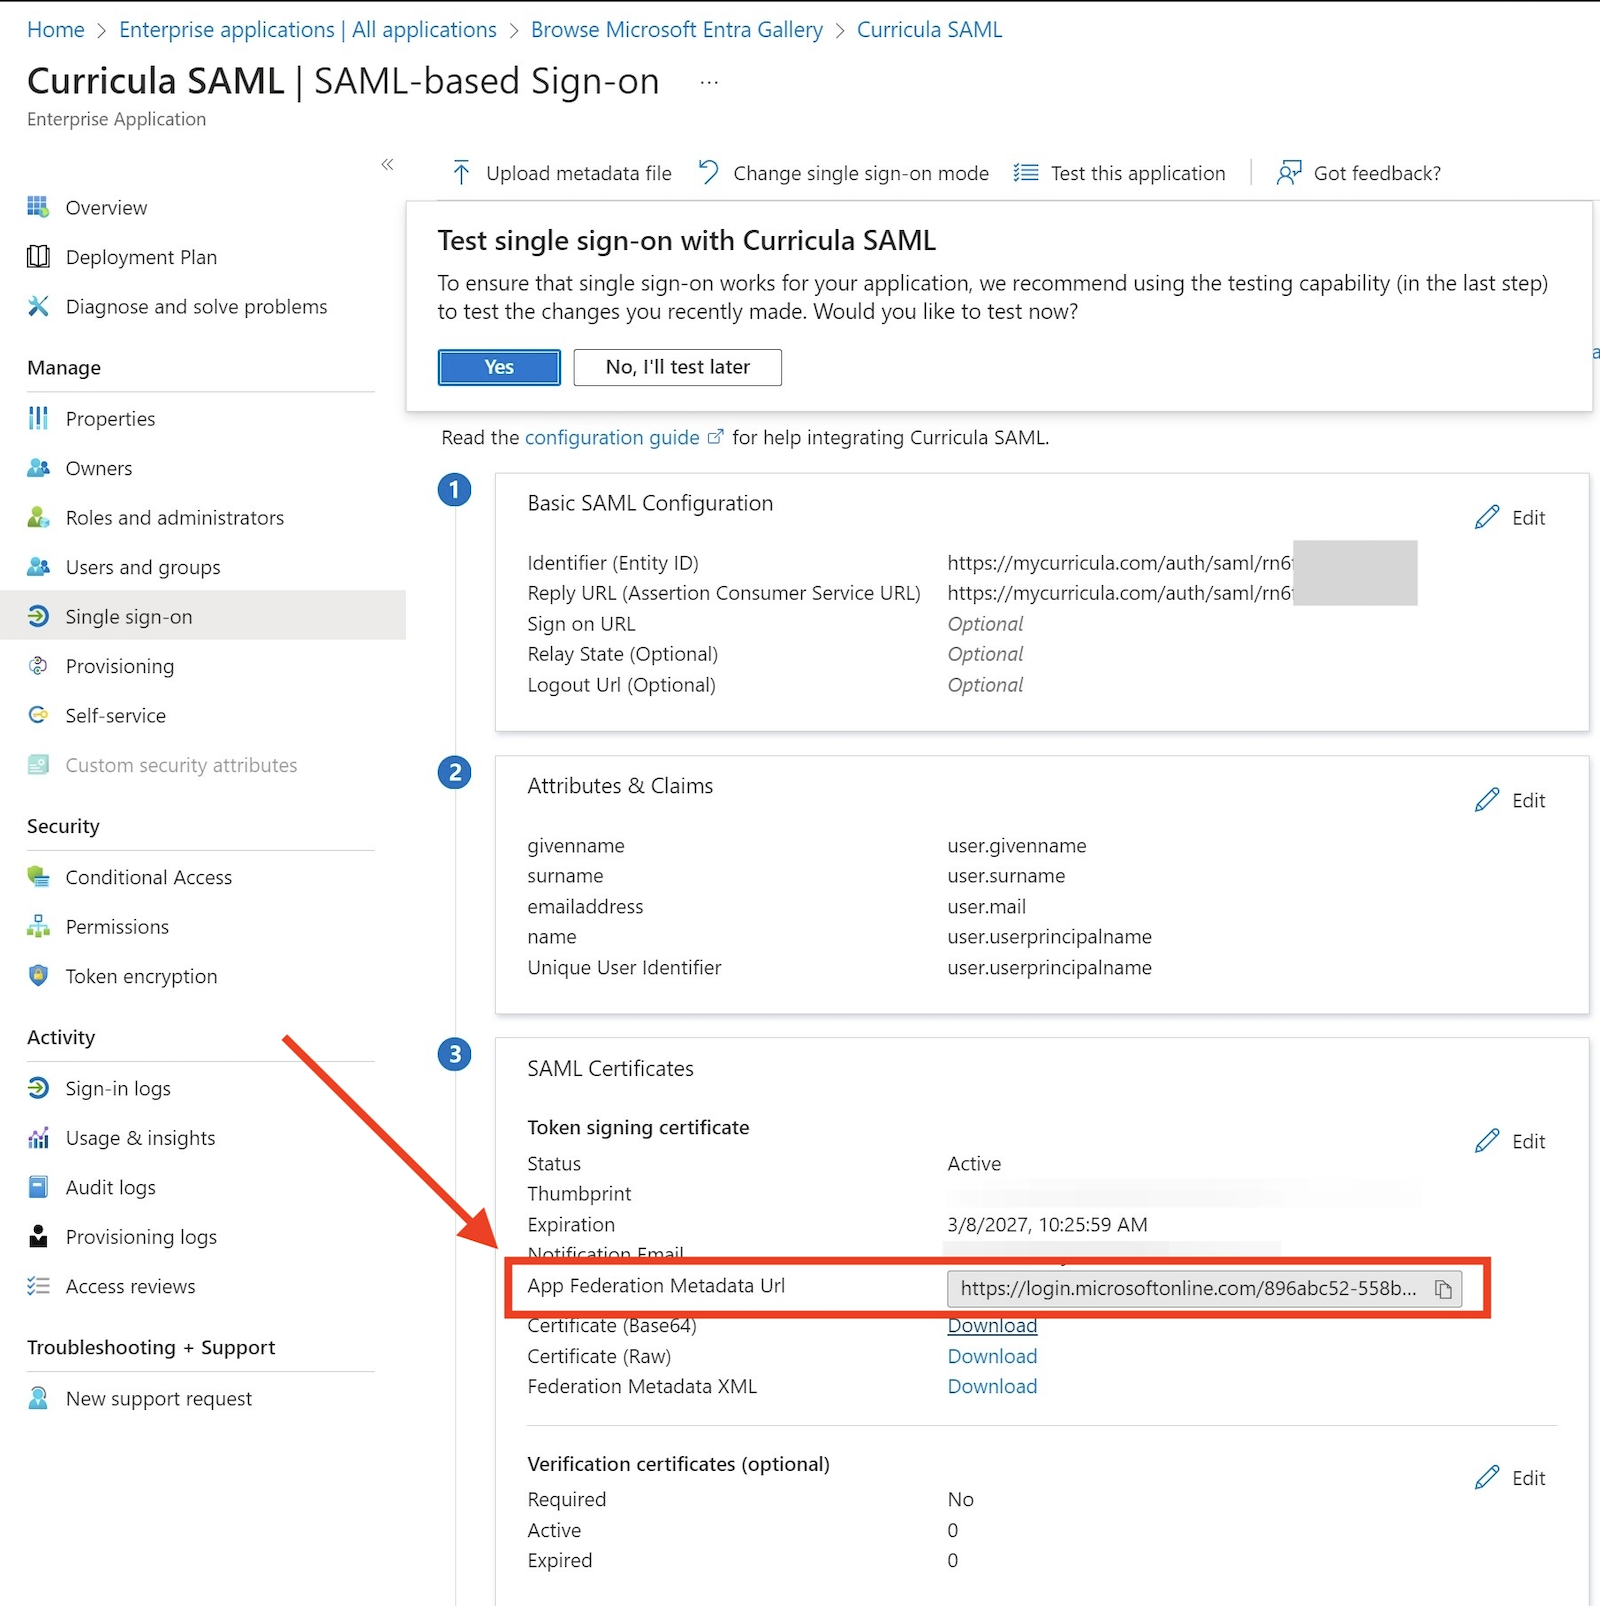This screenshot has height=1606, width=1600.
Task: Choose No, I'll test later
Action: (x=677, y=367)
